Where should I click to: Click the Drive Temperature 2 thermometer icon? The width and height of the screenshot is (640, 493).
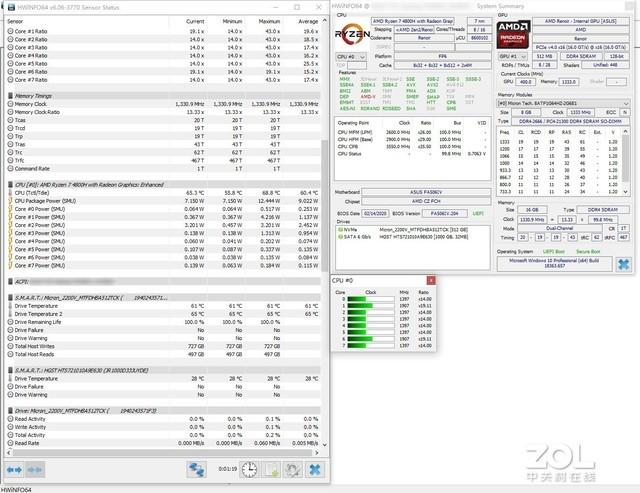pos(11,314)
